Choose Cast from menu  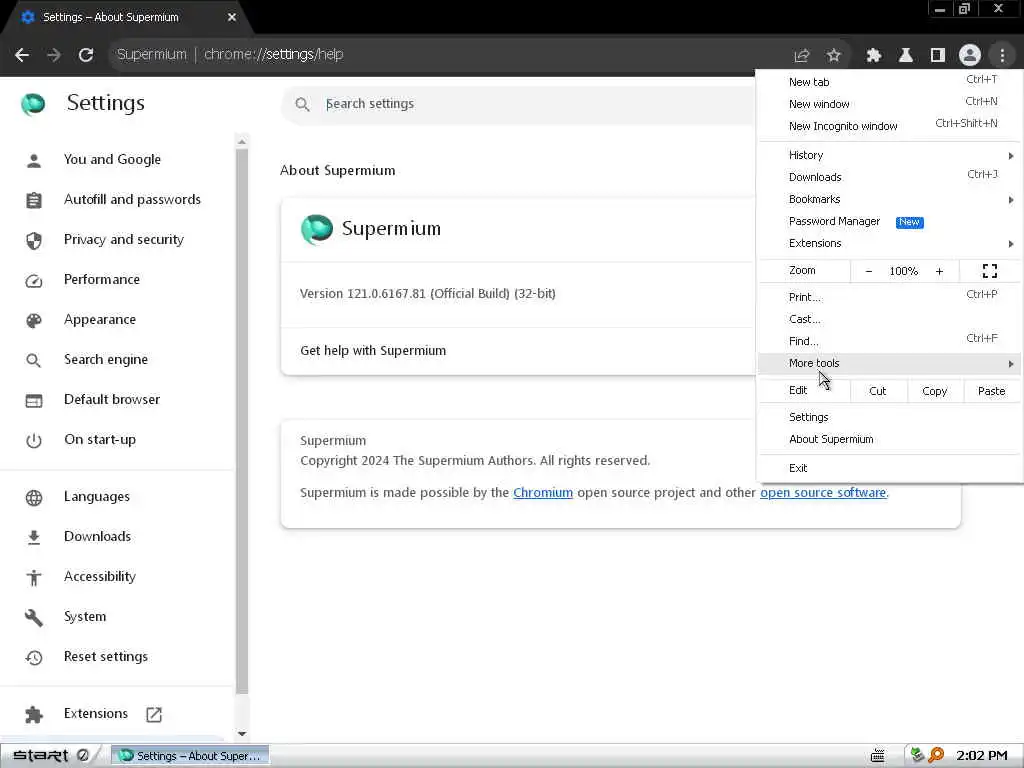pos(889,319)
